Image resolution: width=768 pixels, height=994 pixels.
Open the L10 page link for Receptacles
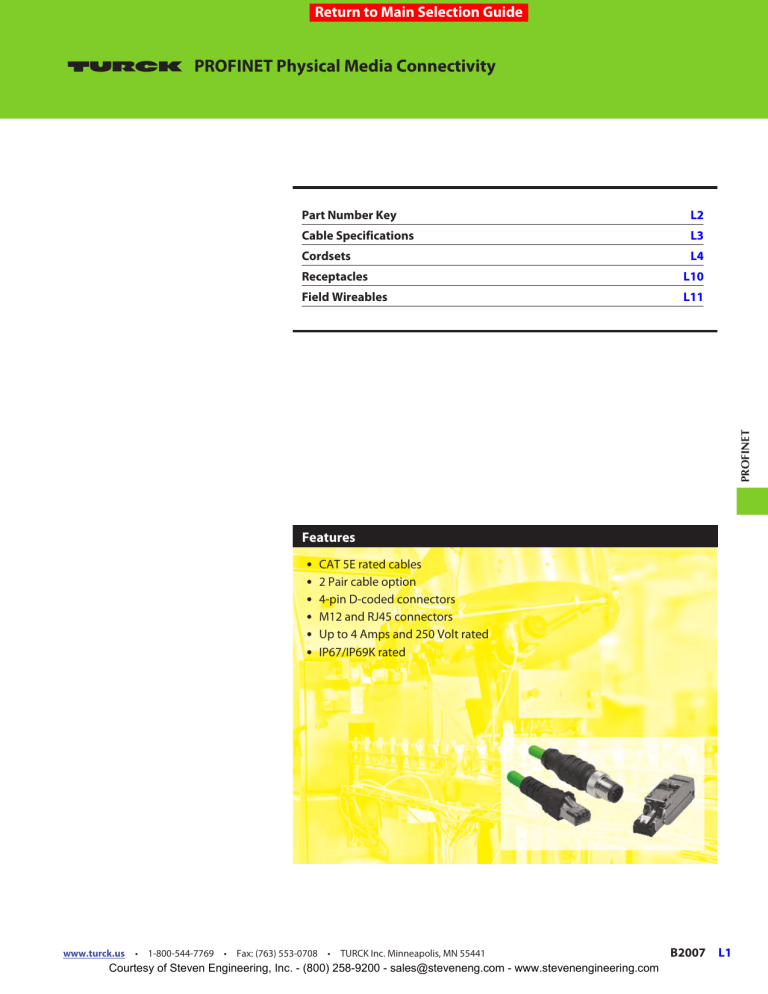click(x=693, y=276)
